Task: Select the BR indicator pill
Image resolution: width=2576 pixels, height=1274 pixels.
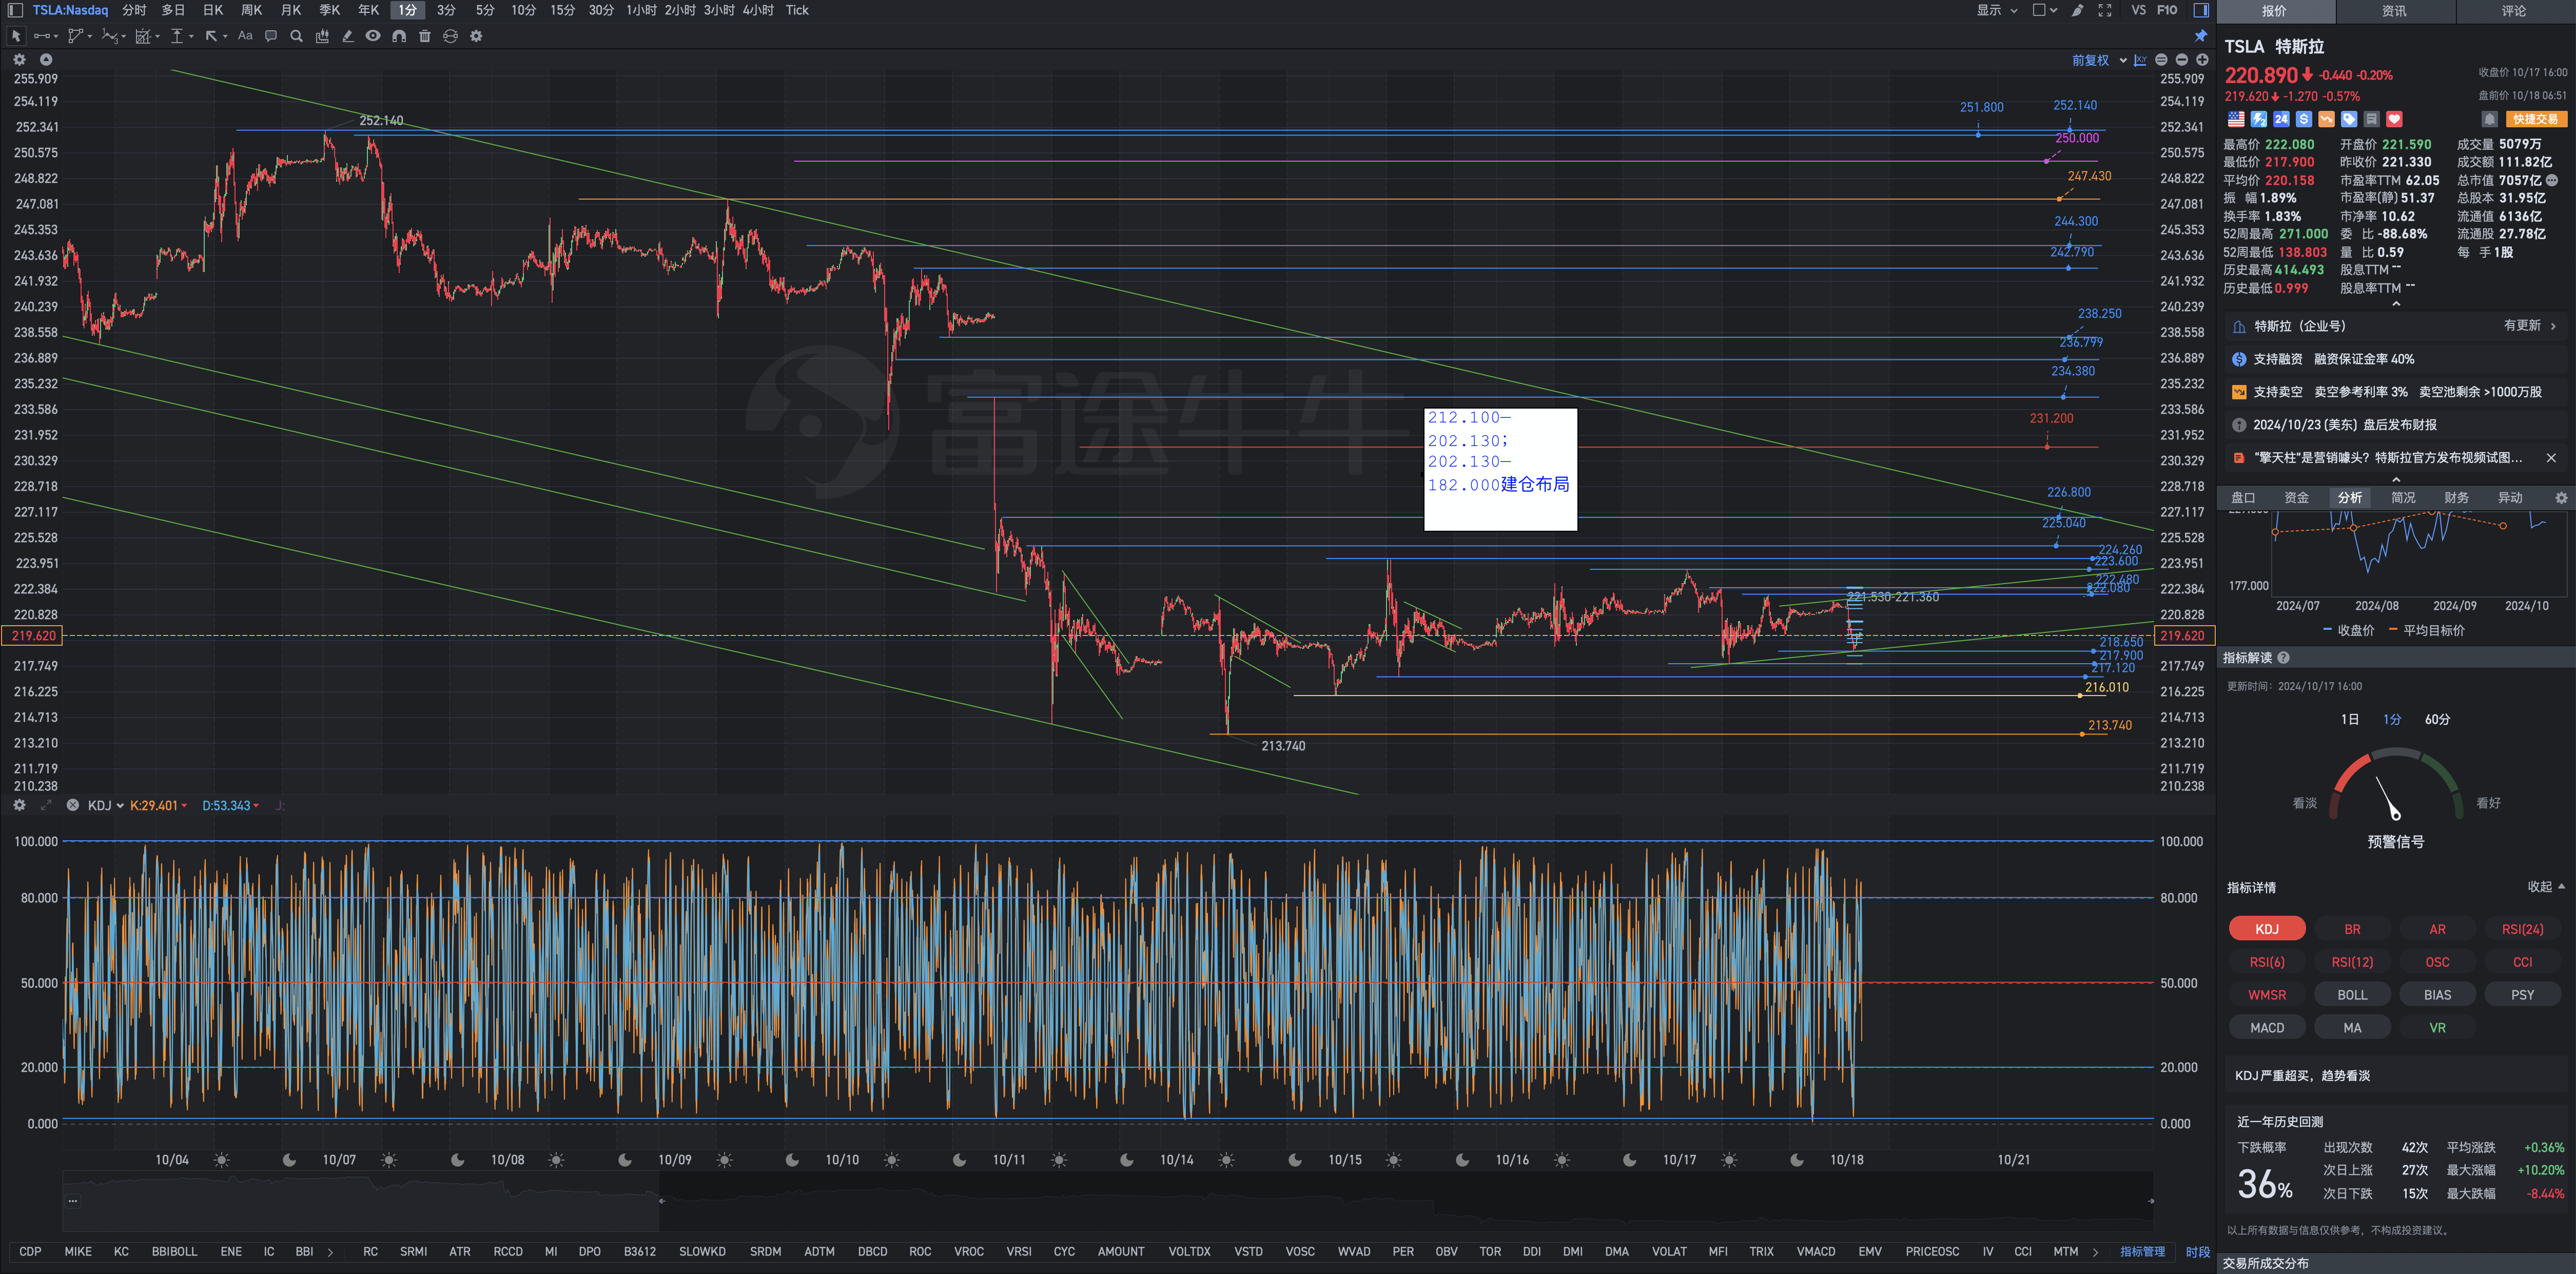Action: click(2352, 929)
